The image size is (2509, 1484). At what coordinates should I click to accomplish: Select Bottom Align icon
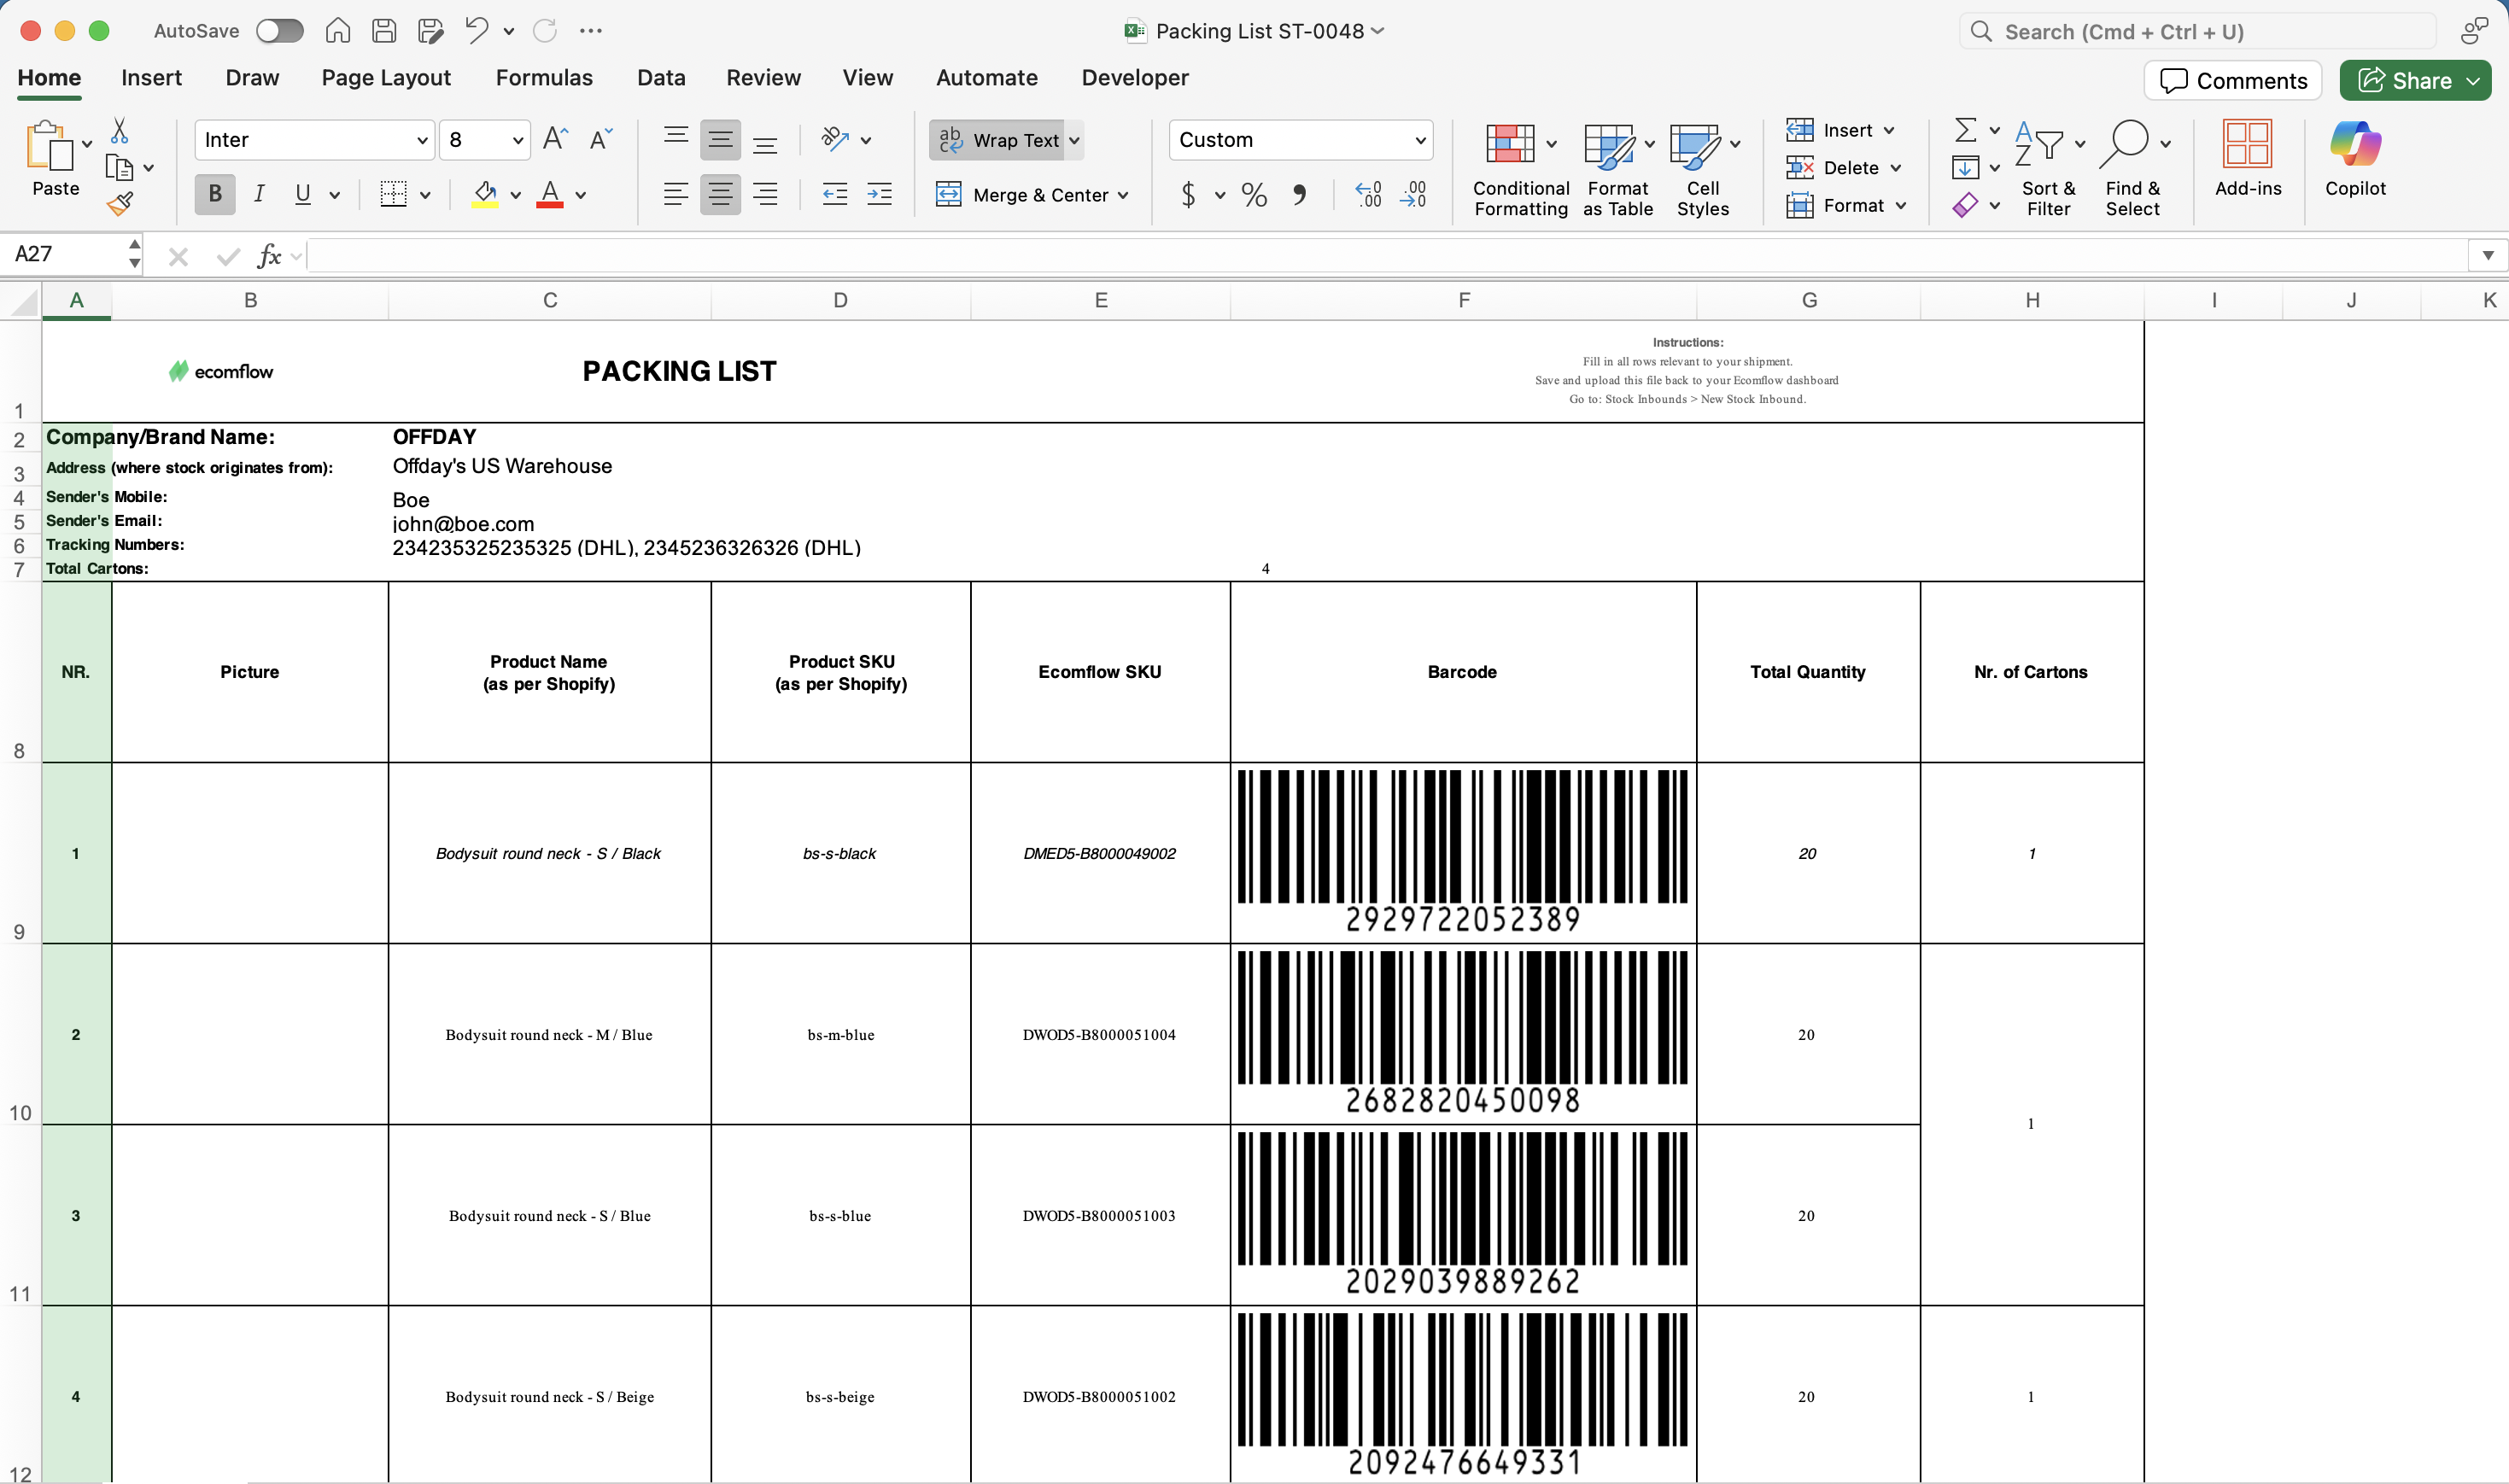click(765, 139)
